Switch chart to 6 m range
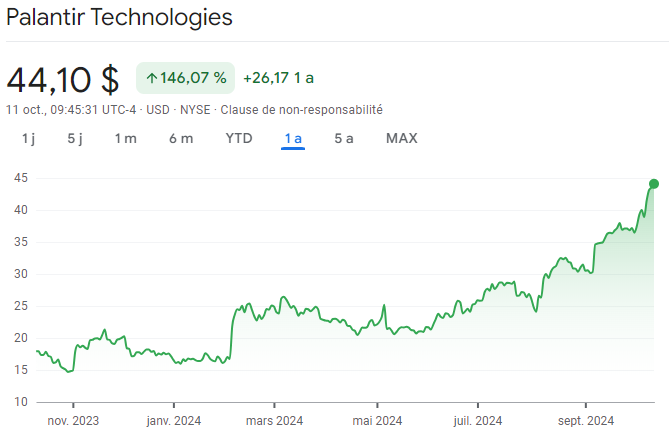 (181, 139)
